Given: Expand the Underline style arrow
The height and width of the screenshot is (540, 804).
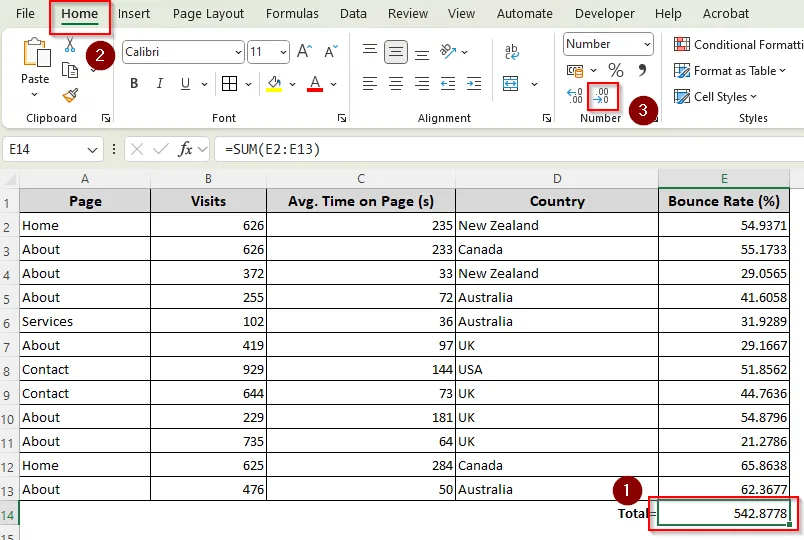Looking at the screenshot, I should (204, 84).
